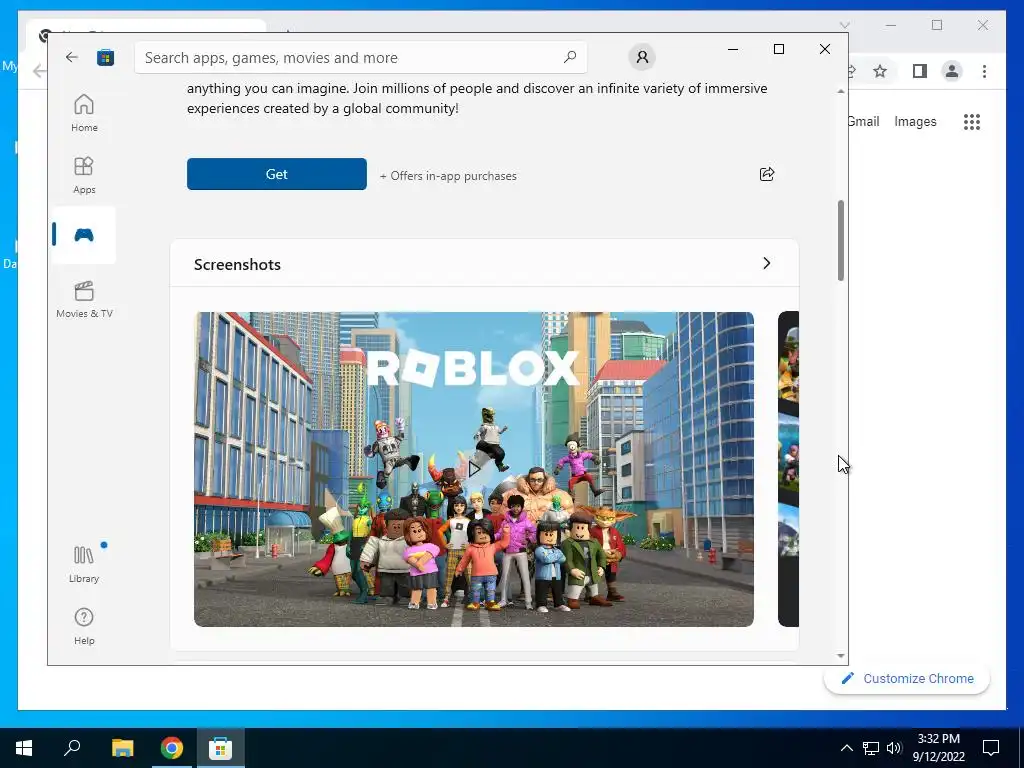This screenshot has width=1024, height=768.
Task: Open the Store user account icon
Action: click(642, 57)
